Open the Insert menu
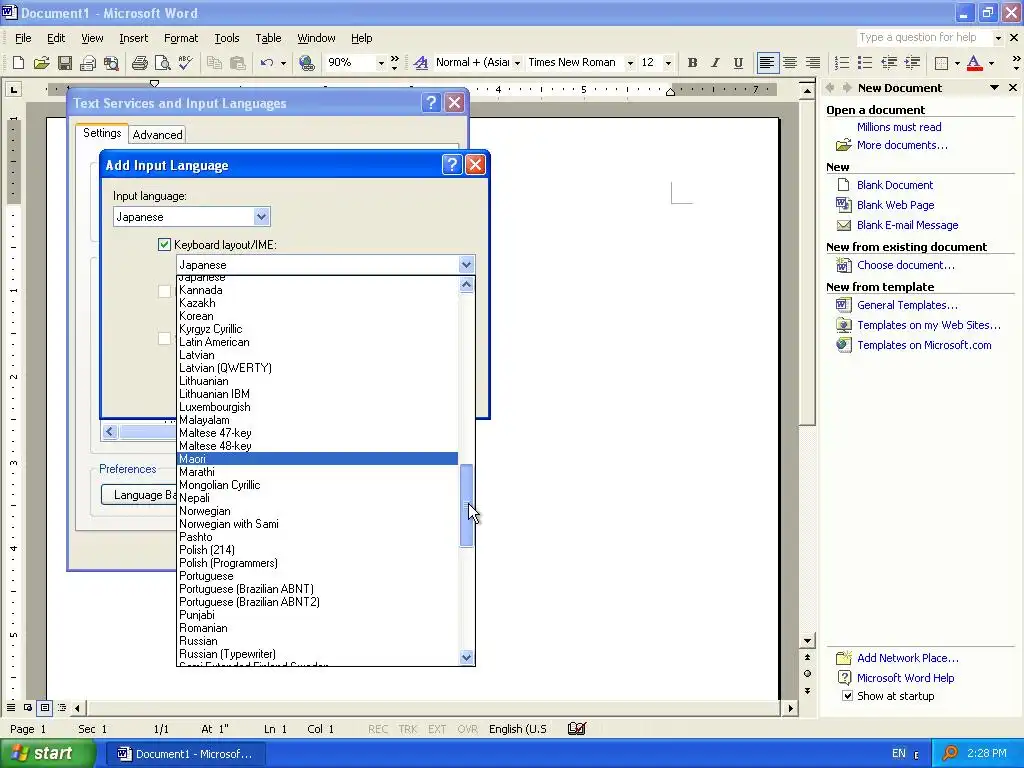 tap(133, 38)
